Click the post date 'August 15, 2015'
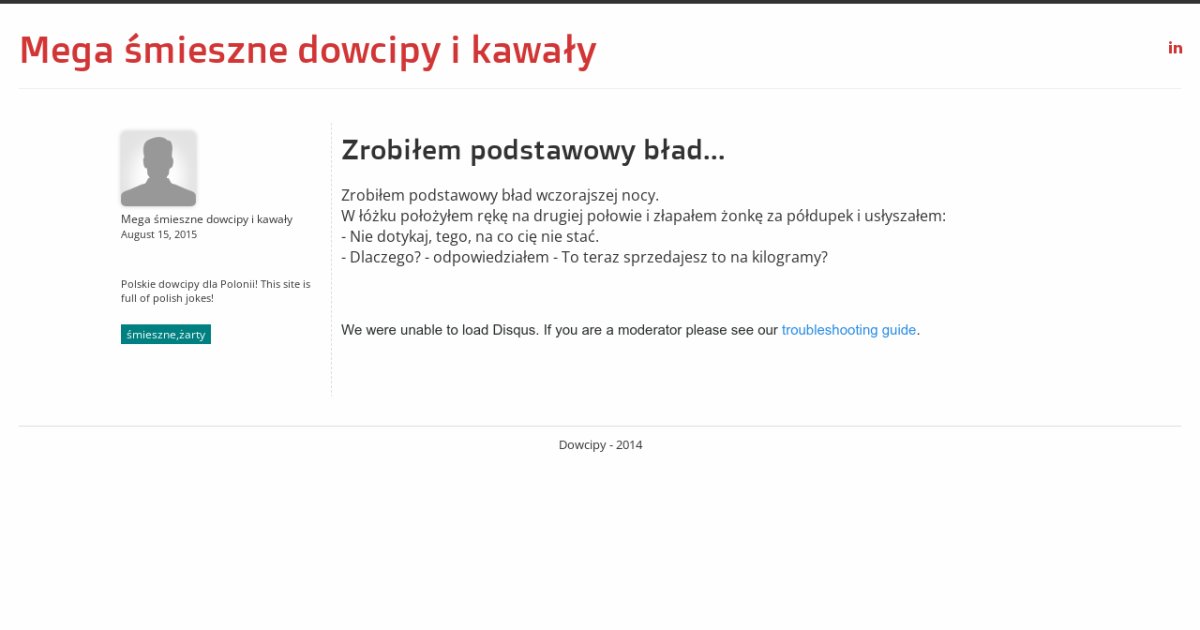 (x=159, y=235)
